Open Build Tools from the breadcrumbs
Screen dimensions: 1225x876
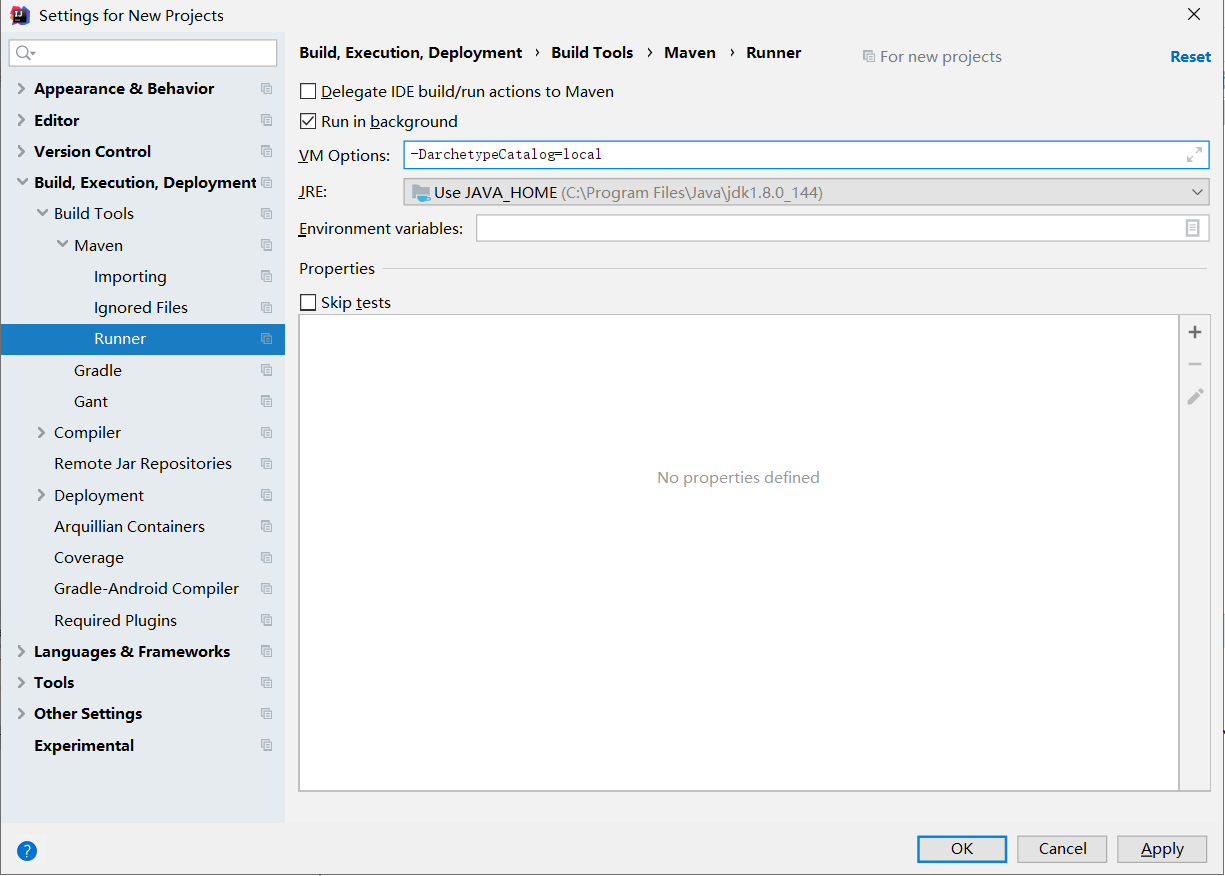point(592,52)
